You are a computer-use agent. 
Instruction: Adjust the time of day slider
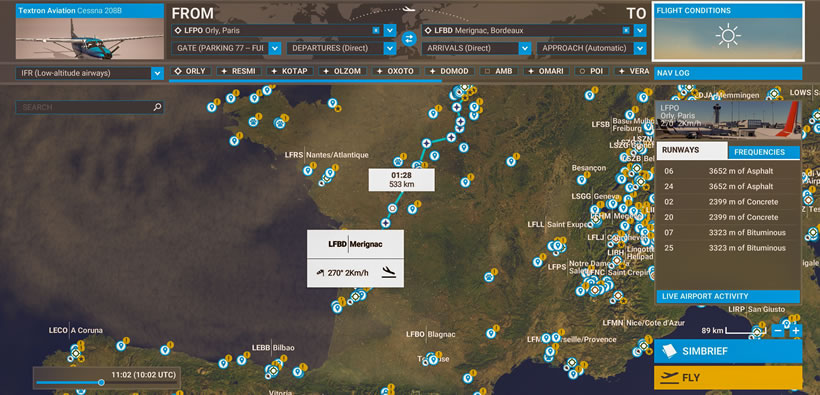(101, 382)
